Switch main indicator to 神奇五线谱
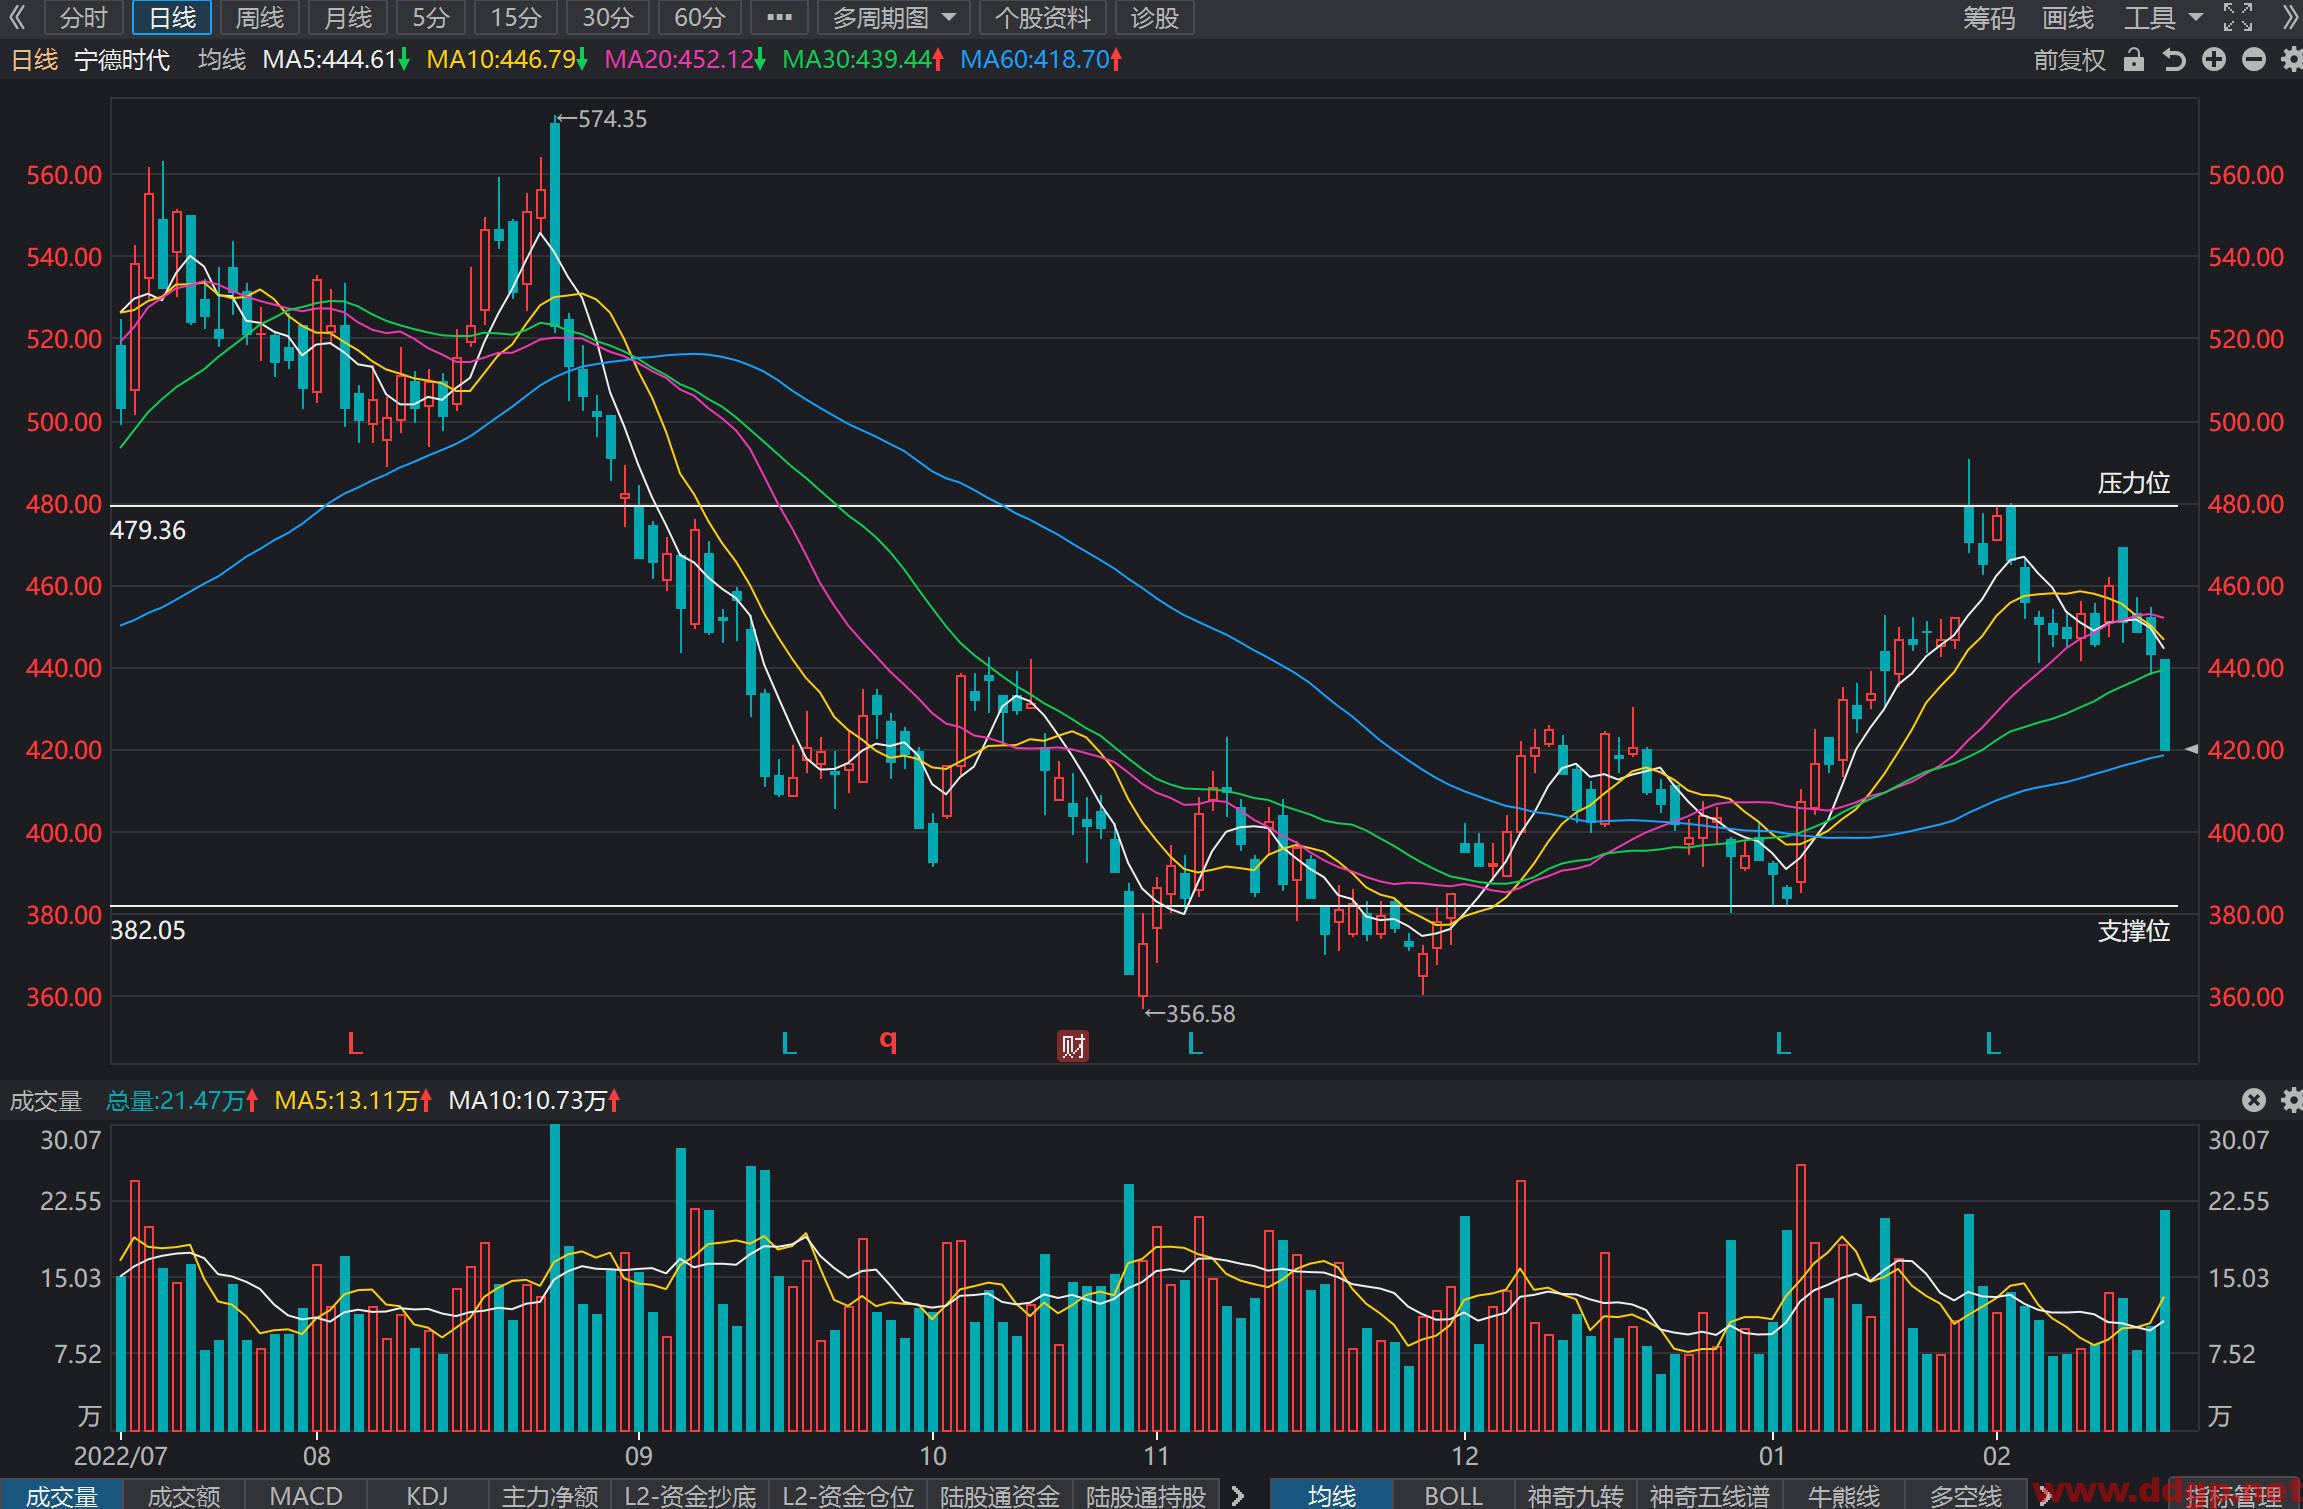2303x1509 pixels. tap(1710, 1496)
